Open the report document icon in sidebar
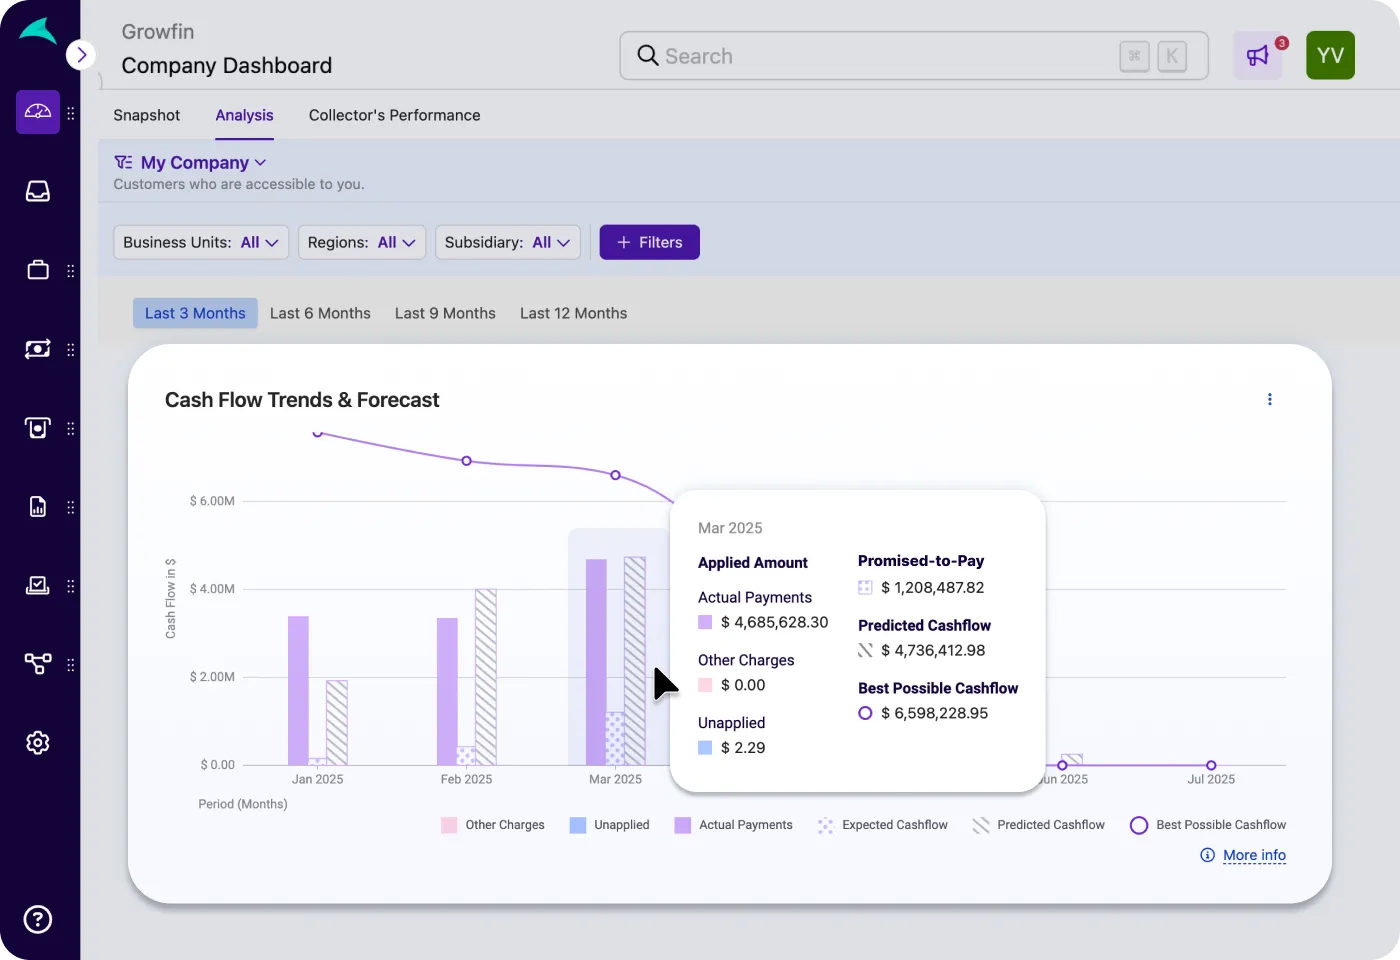The width and height of the screenshot is (1400, 960). [38, 507]
